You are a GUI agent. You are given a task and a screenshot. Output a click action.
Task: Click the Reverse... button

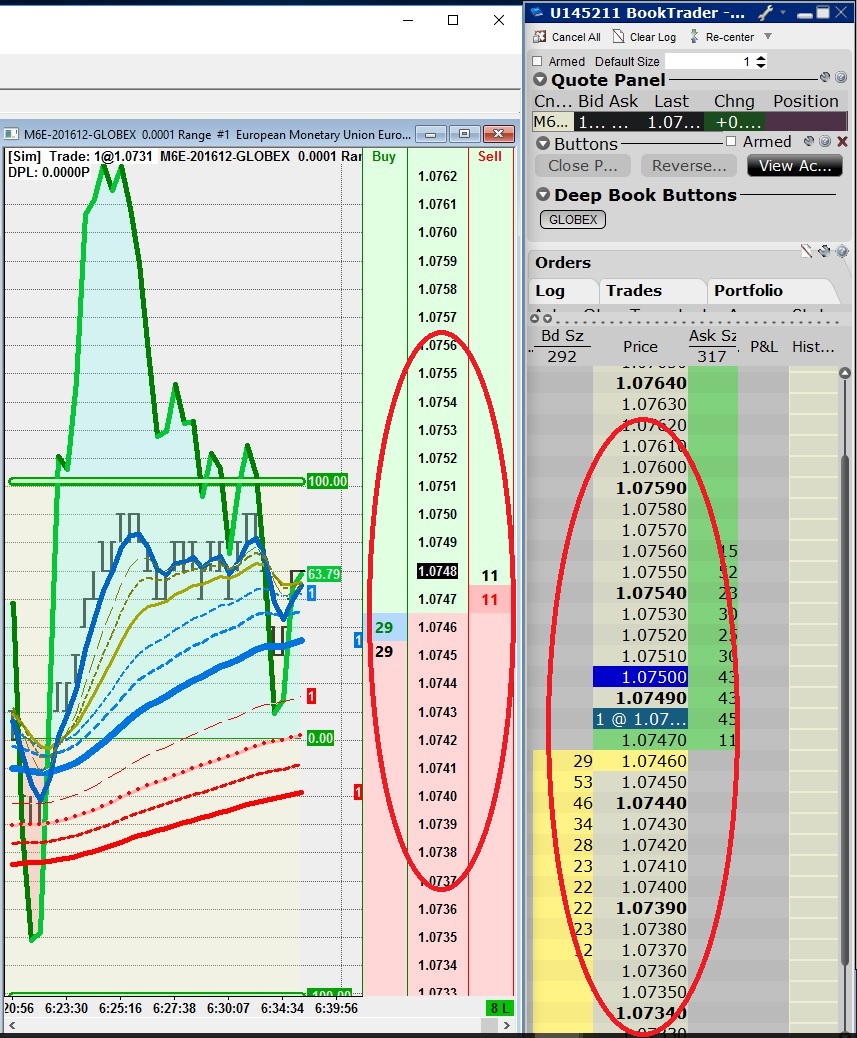click(689, 165)
